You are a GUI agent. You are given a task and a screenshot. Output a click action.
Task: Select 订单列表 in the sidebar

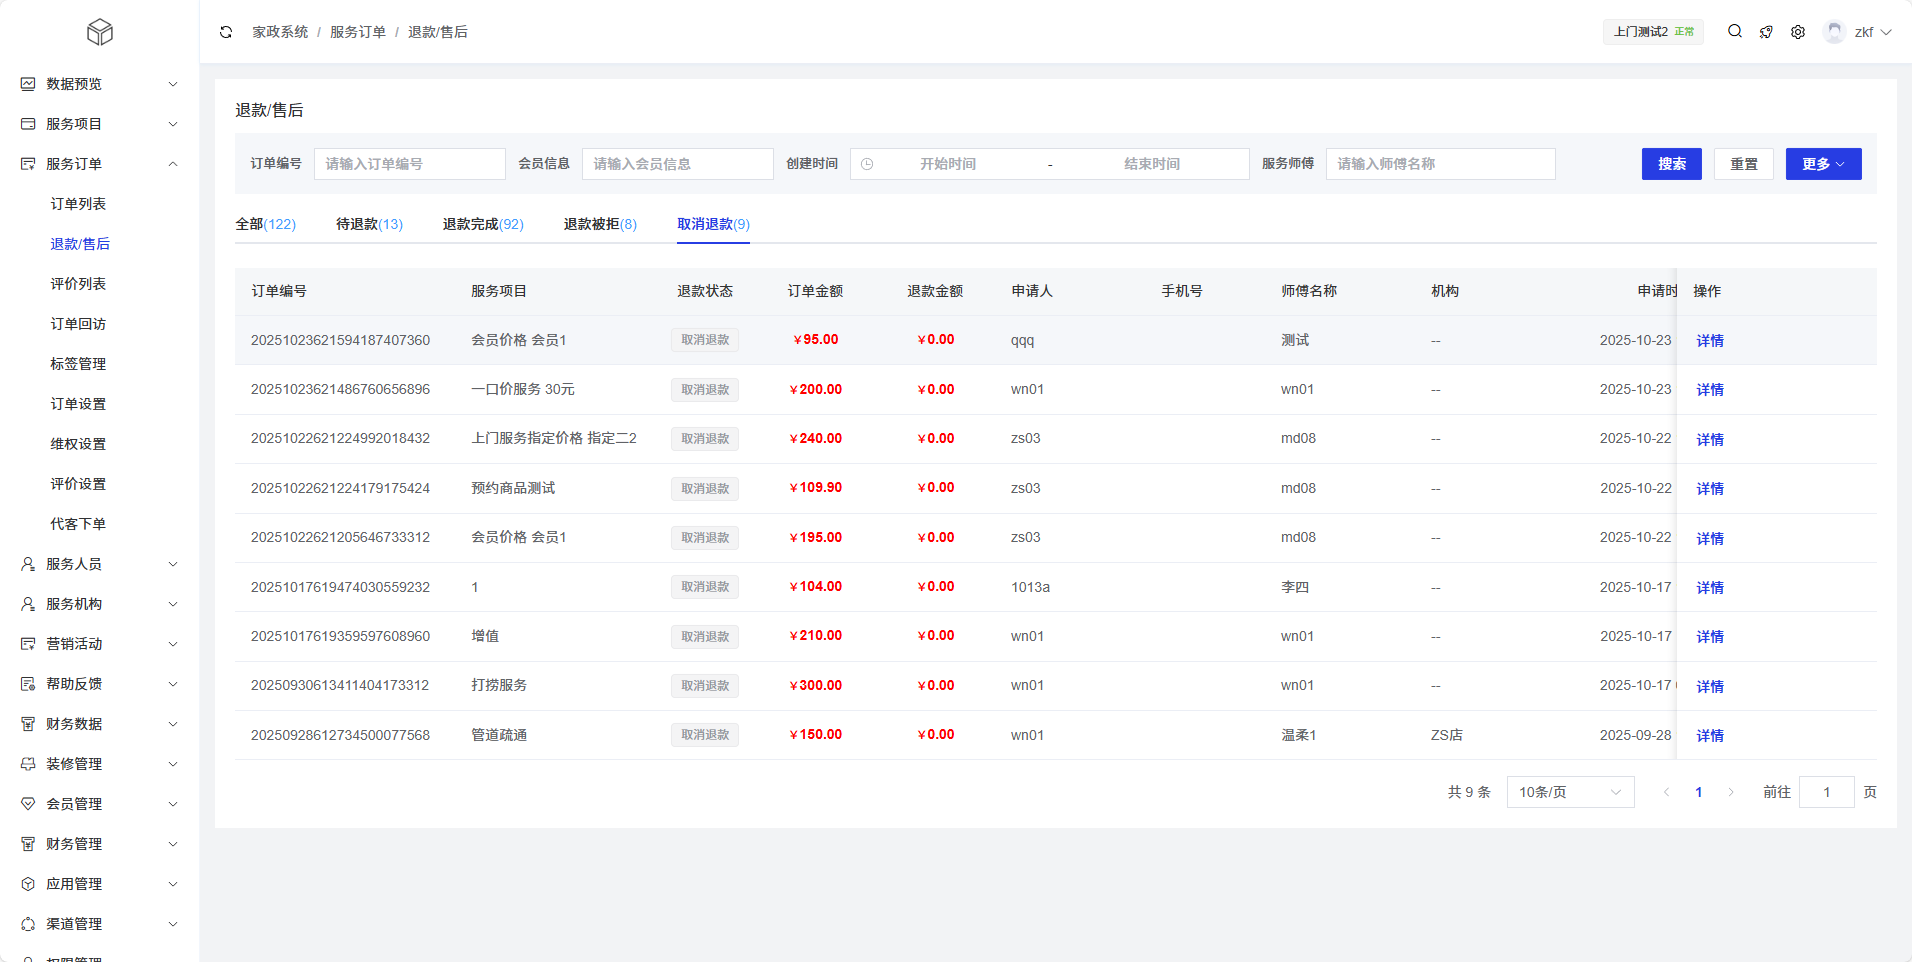[78, 204]
